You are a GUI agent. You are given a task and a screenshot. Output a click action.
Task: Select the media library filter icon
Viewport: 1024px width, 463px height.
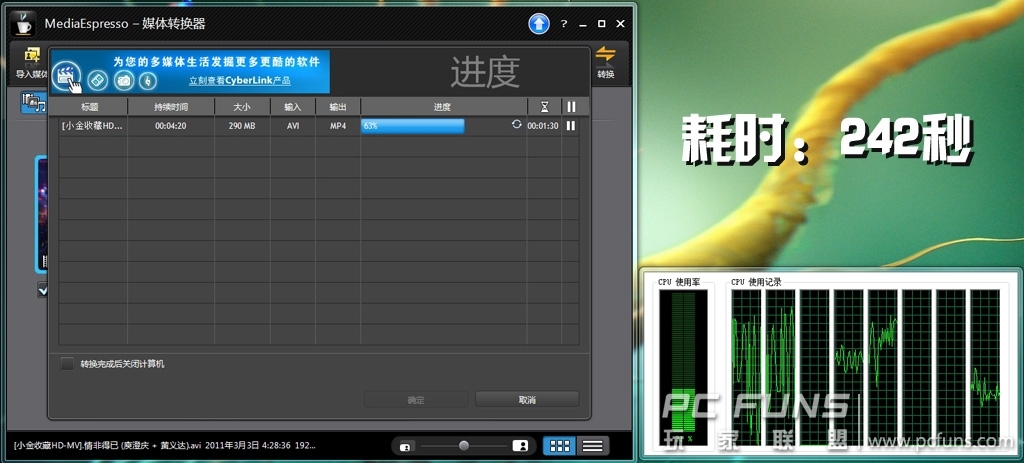pos(32,102)
